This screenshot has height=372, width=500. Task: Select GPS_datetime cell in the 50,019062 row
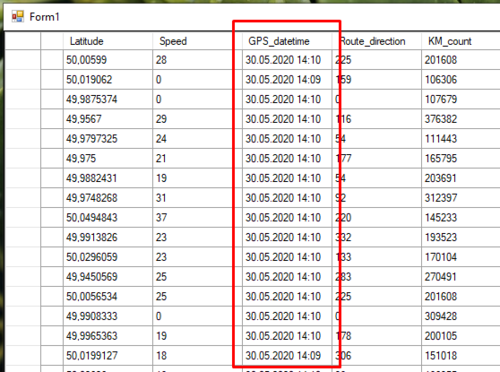pos(287,80)
